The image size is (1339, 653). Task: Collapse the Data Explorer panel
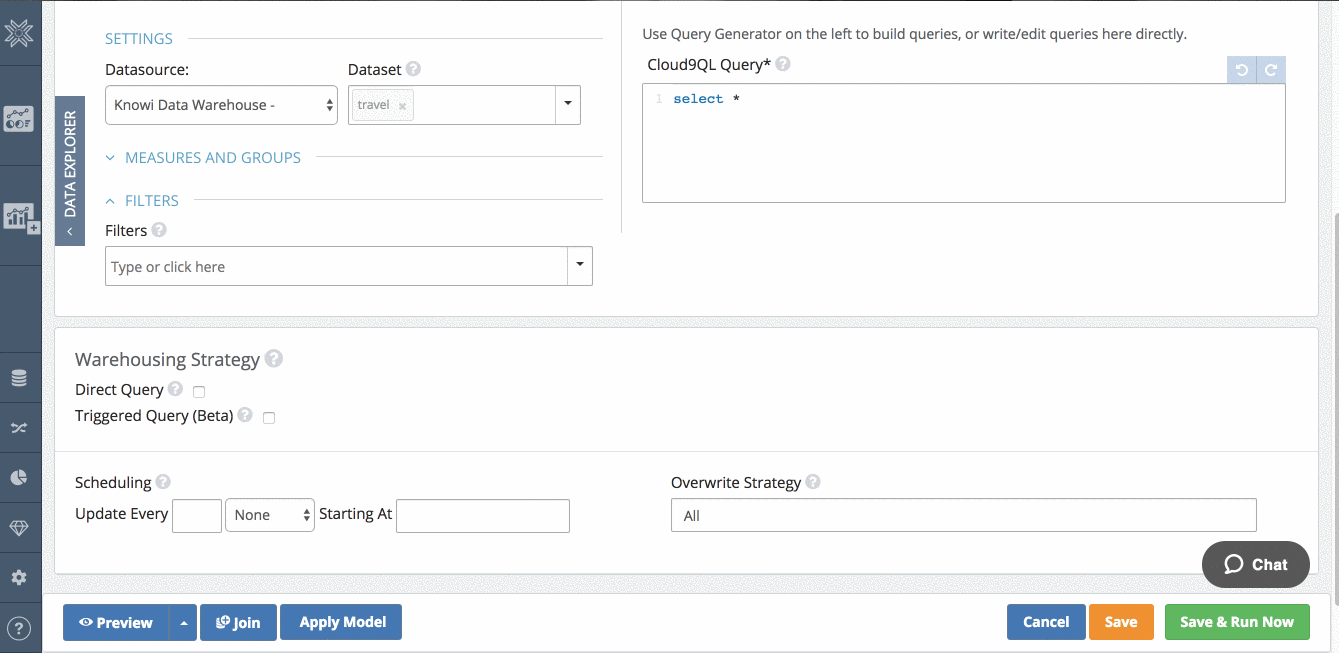70,171
